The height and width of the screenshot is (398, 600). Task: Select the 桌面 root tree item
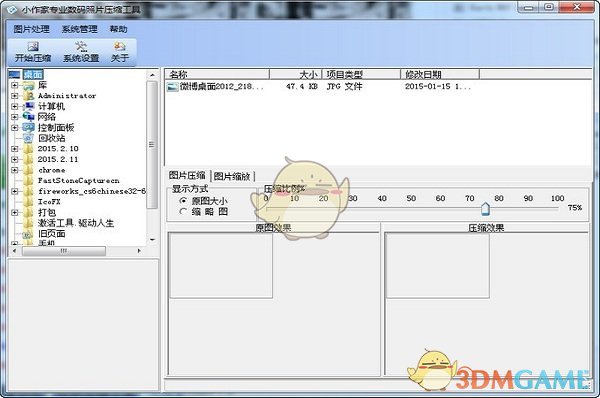[x=33, y=74]
